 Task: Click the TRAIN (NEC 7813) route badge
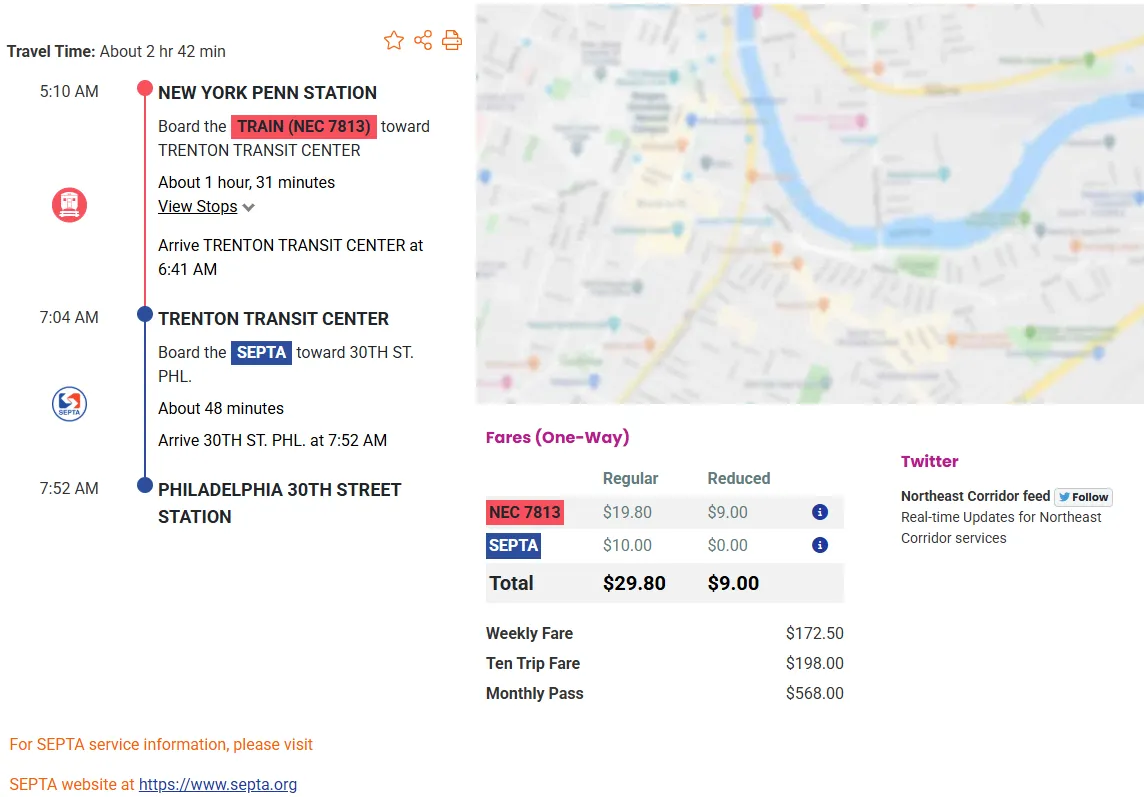tap(304, 127)
